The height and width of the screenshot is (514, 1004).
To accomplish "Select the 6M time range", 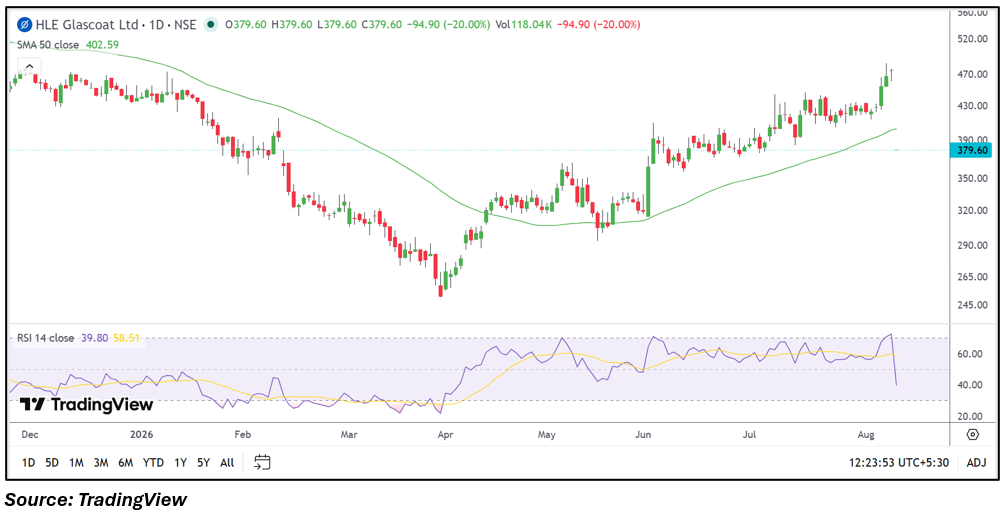I will click(126, 462).
